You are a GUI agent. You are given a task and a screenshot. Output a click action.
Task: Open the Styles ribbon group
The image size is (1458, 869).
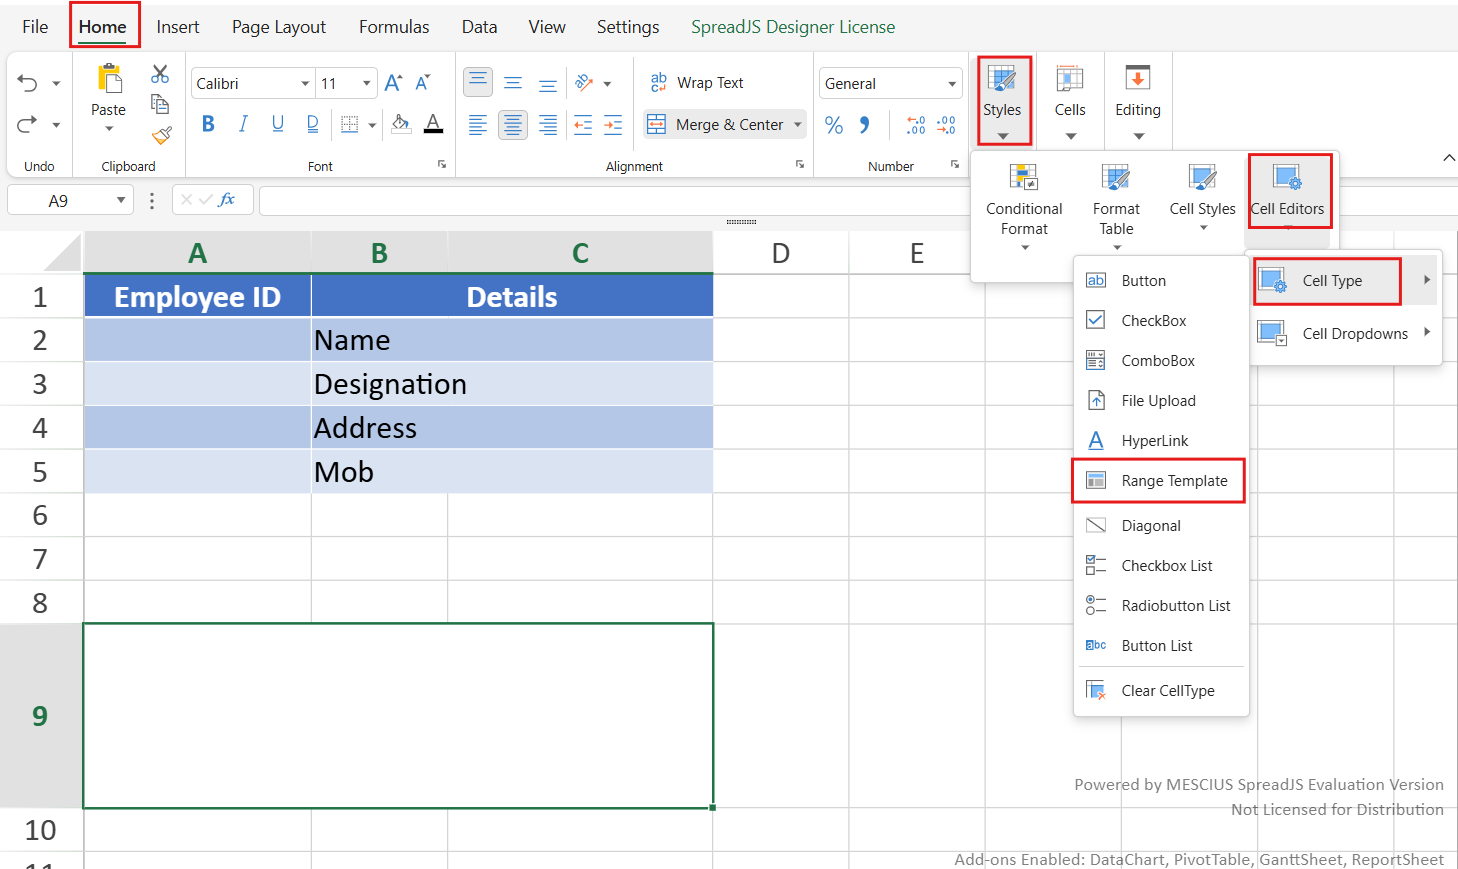click(1003, 101)
